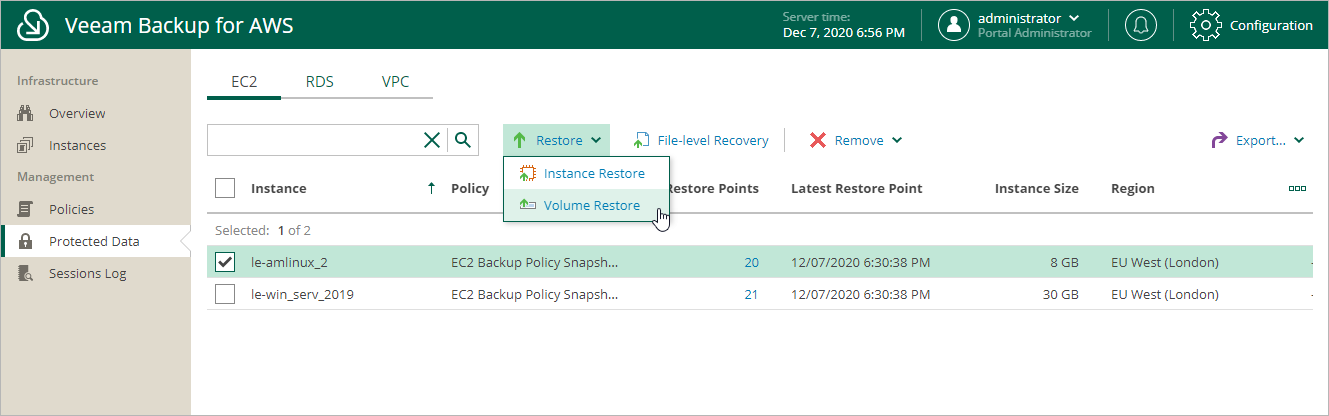Click the Configuration gear icon

tap(1205, 25)
